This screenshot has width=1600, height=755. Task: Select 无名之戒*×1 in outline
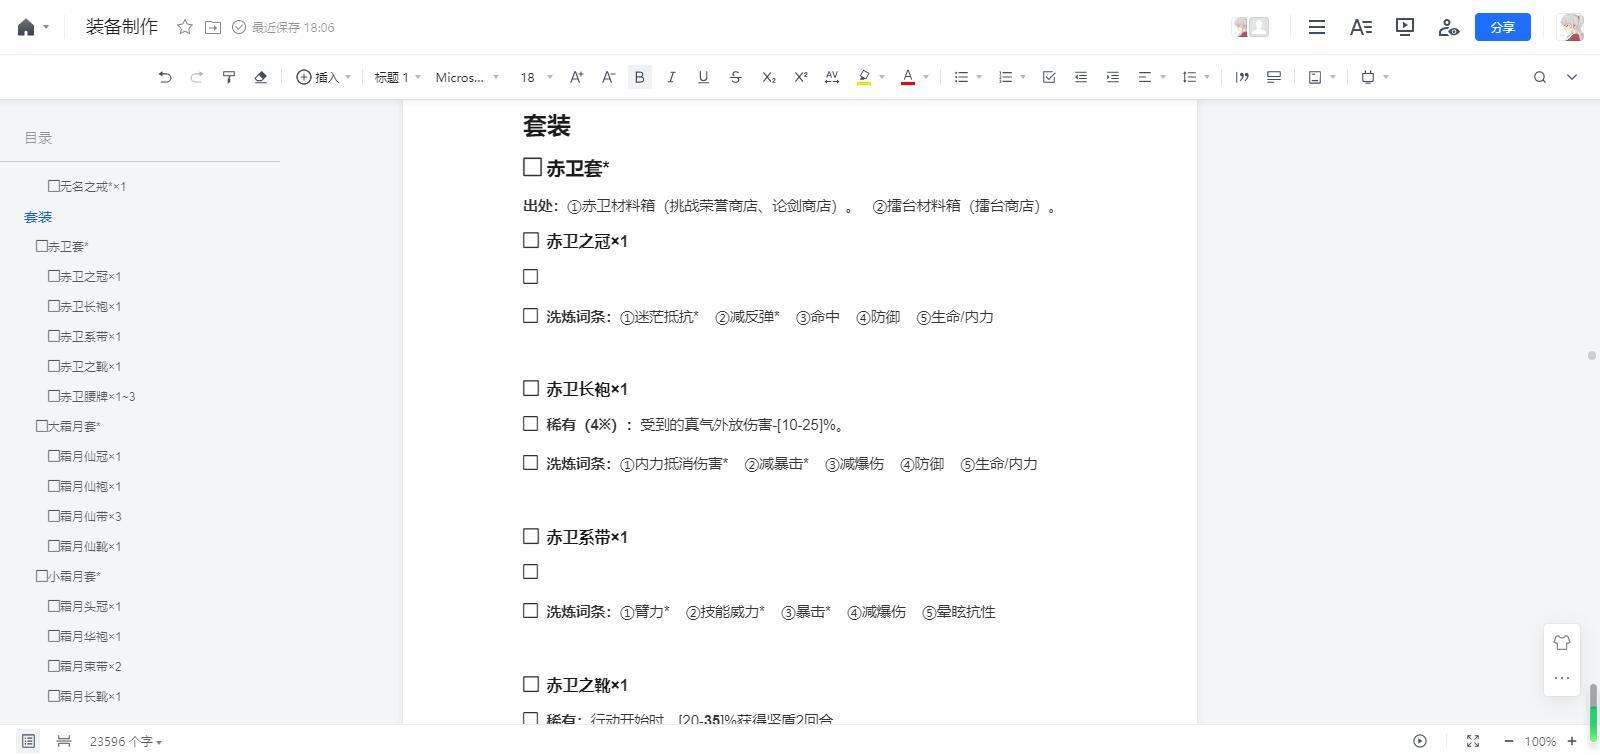[87, 186]
